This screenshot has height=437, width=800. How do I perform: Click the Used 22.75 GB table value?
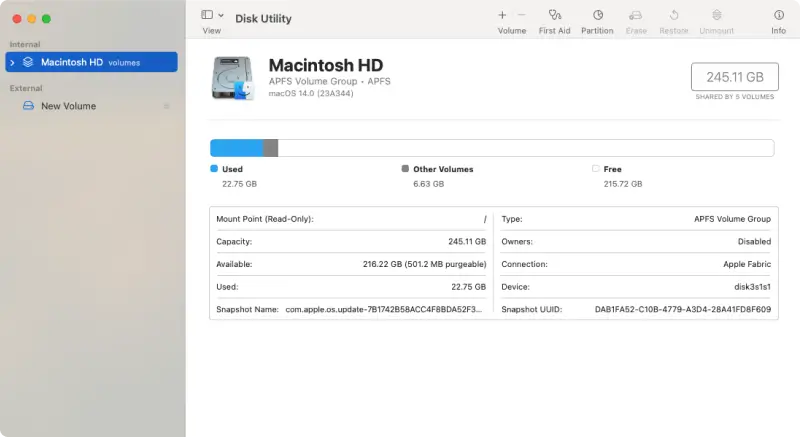pyautogui.click(x=468, y=287)
